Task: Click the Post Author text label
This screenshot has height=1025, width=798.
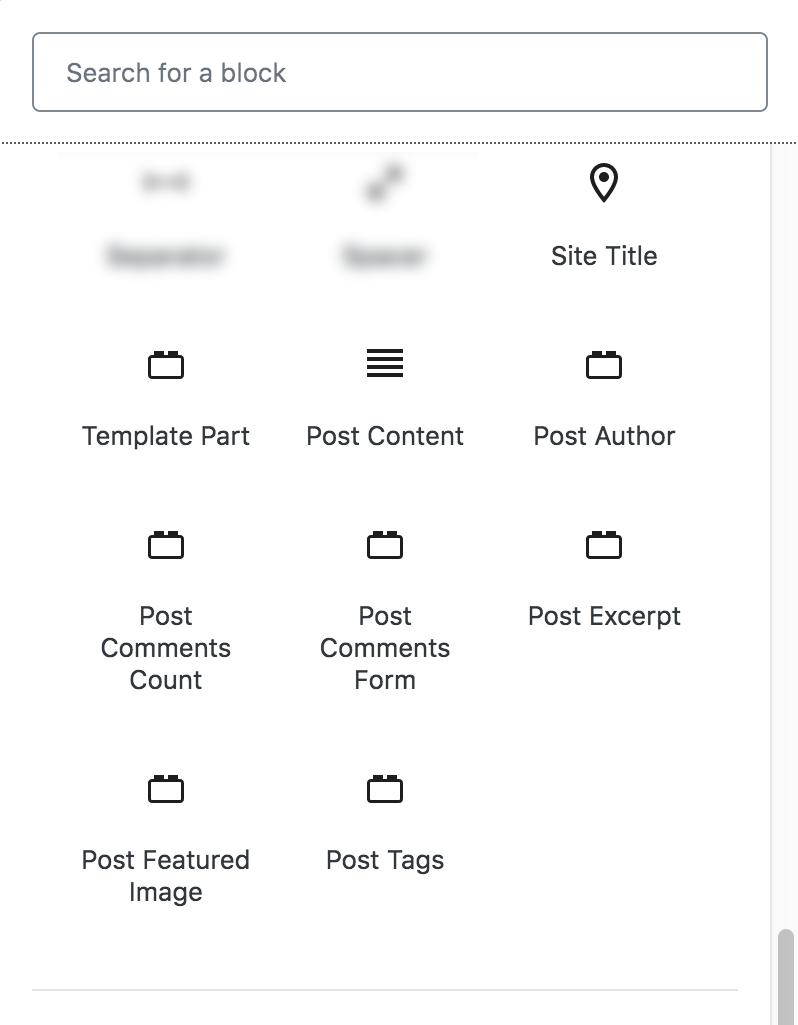Action: 604,436
